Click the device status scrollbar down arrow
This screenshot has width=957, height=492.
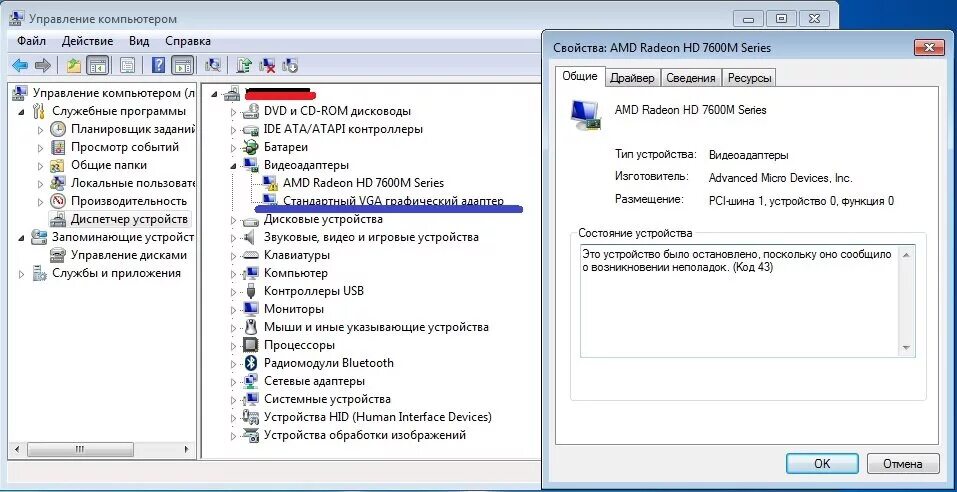click(x=906, y=349)
